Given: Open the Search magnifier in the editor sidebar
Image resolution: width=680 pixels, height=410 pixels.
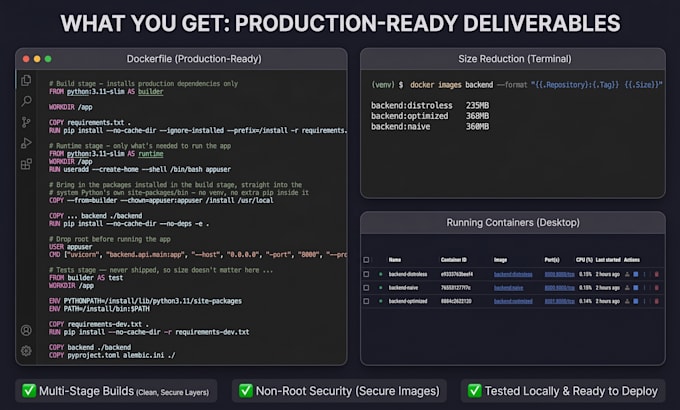Looking at the screenshot, I should click(x=26, y=101).
